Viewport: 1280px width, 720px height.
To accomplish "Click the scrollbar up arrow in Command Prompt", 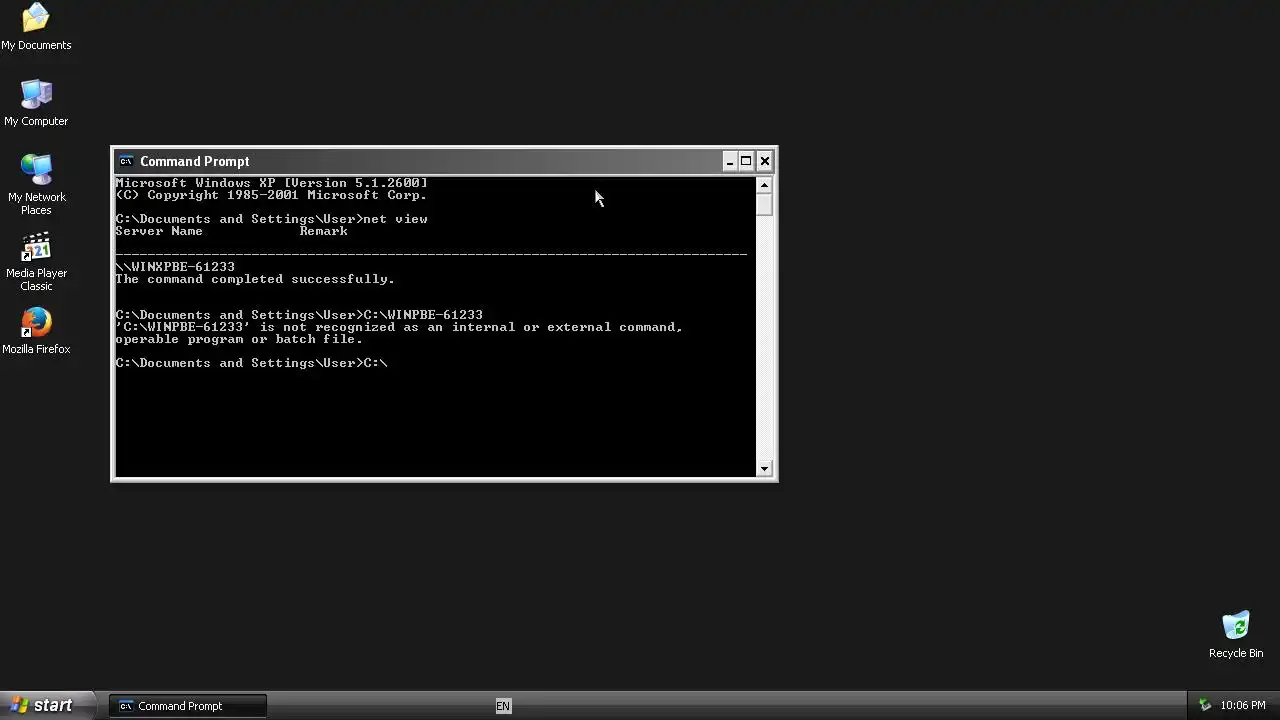I will click(764, 185).
